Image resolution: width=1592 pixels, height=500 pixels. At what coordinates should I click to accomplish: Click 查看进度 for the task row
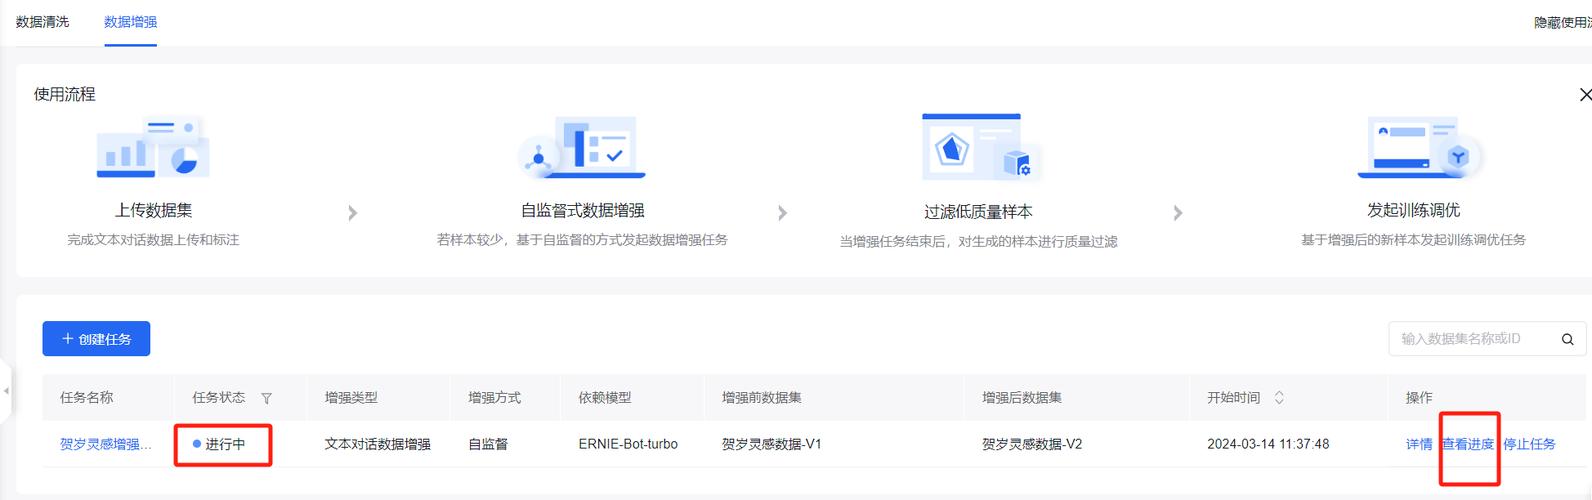pyautogui.click(x=1468, y=444)
